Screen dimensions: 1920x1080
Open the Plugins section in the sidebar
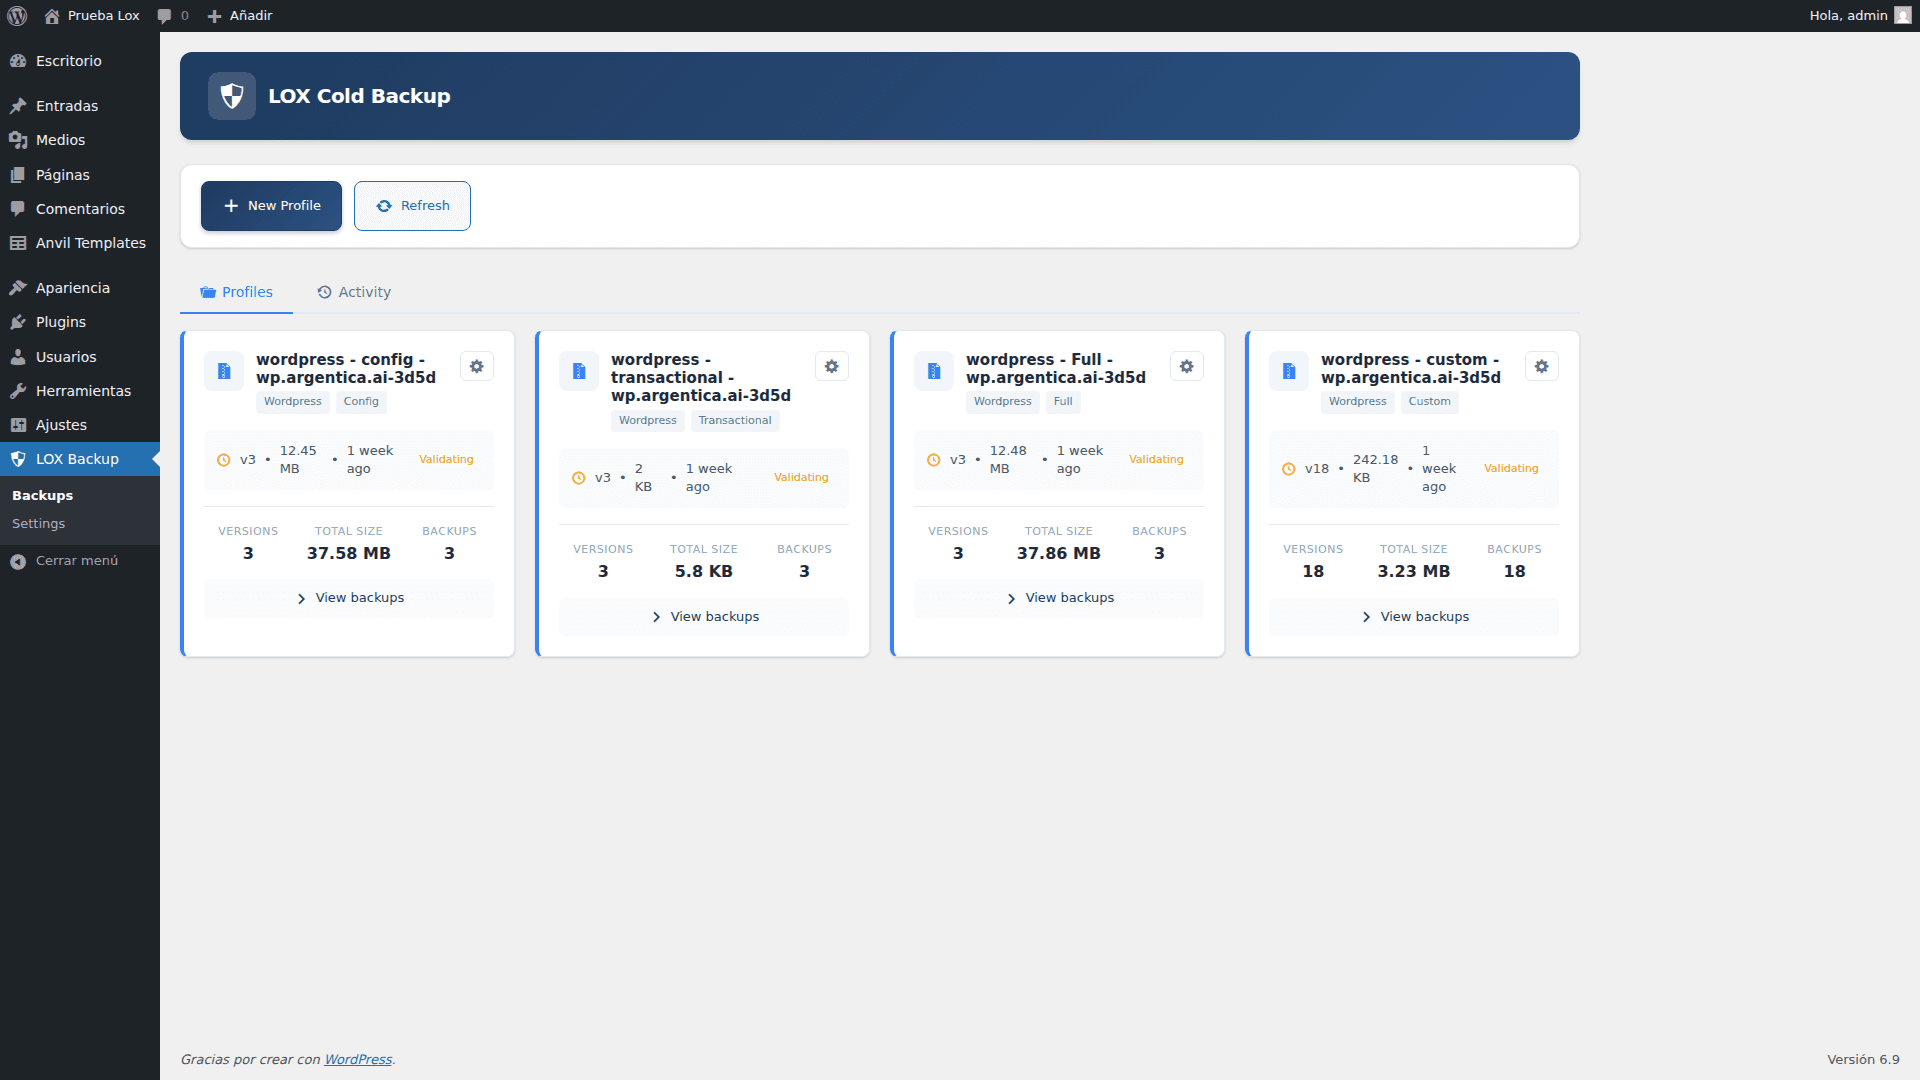[x=60, y=321]
